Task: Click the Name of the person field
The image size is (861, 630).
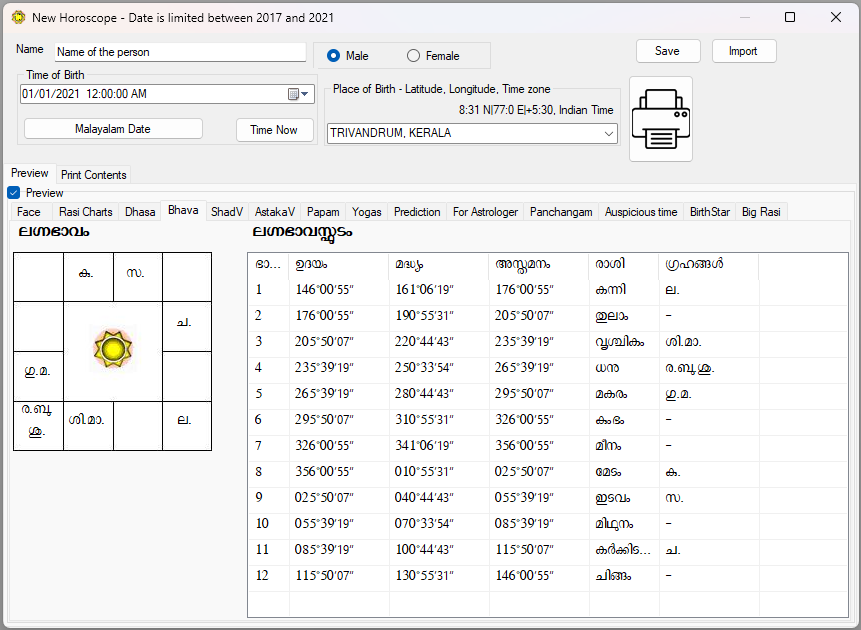Action: 180,51
